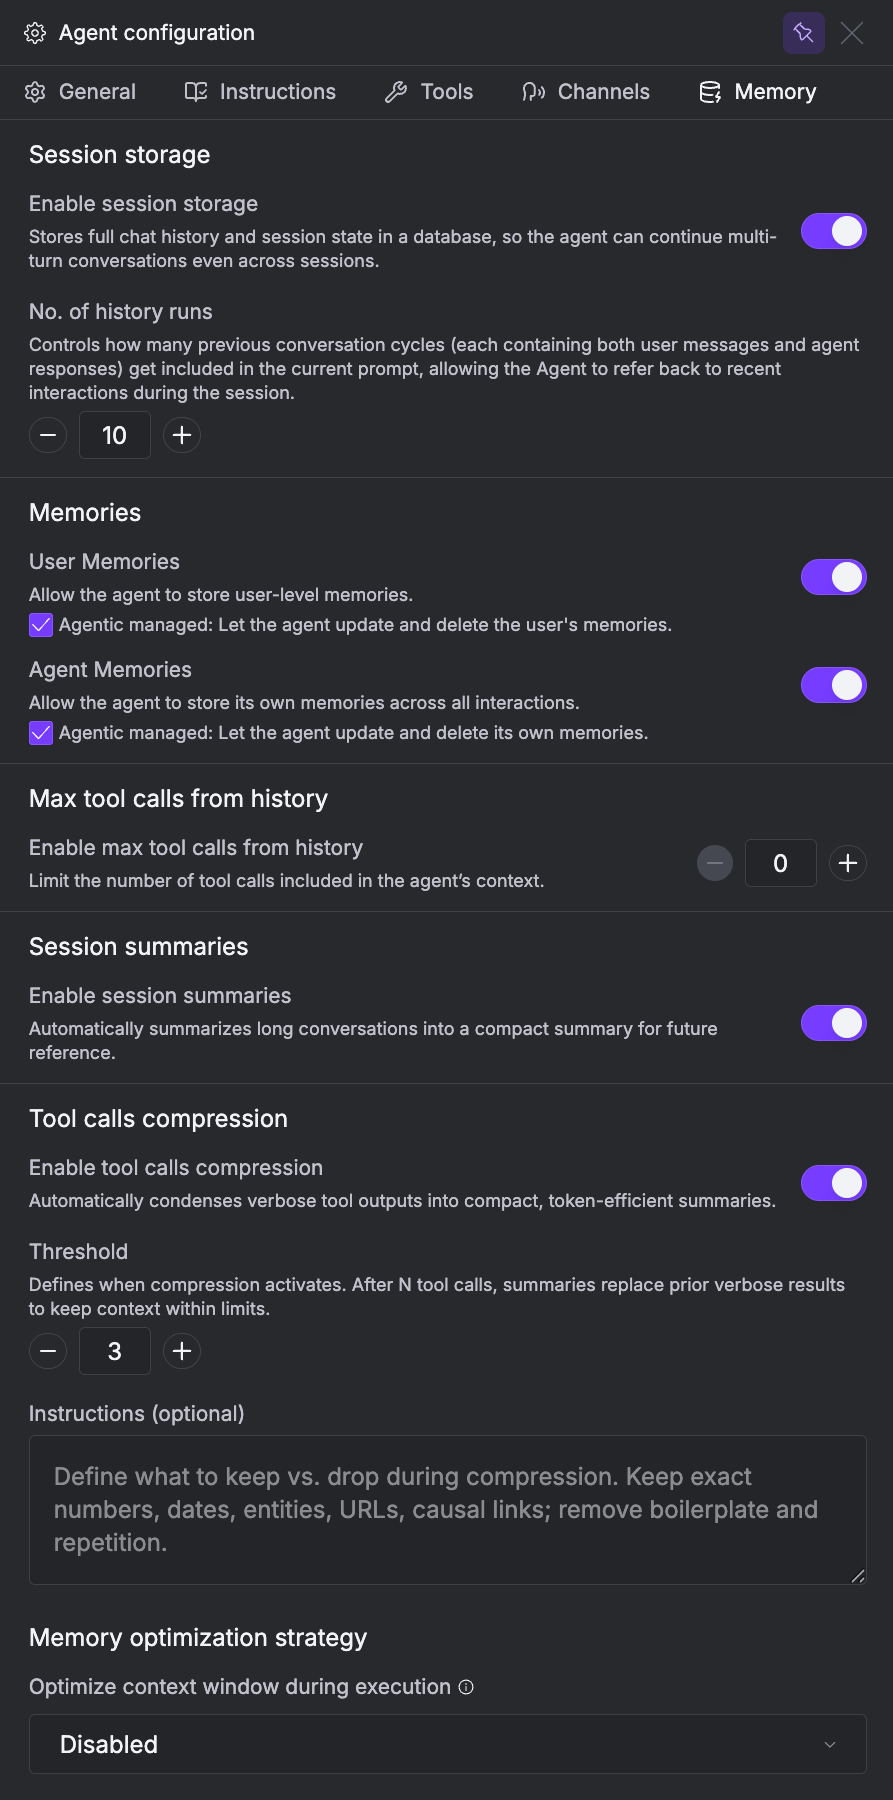Click the General settings gear icon
The image size is (893, 1800).
coord(35,92)
